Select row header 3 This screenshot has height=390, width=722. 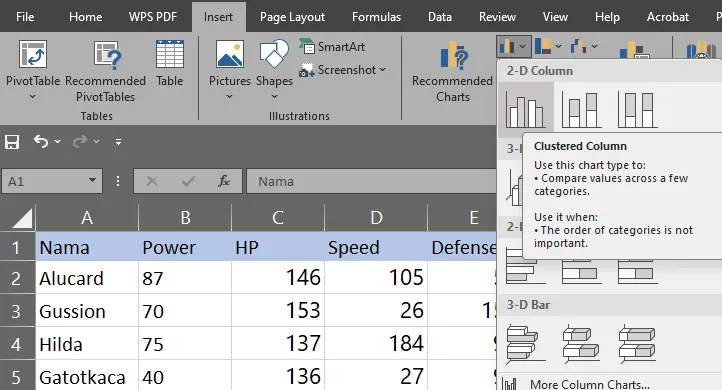[x=16, y=311]
